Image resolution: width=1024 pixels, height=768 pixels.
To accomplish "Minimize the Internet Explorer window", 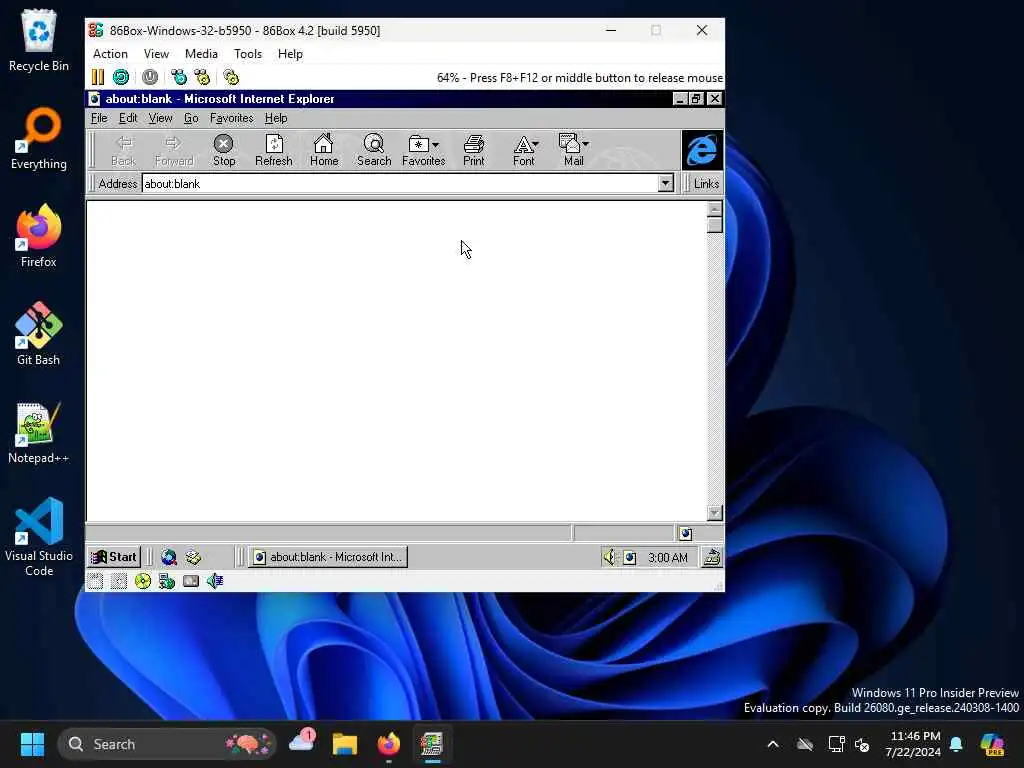I will tap(680, 99).
